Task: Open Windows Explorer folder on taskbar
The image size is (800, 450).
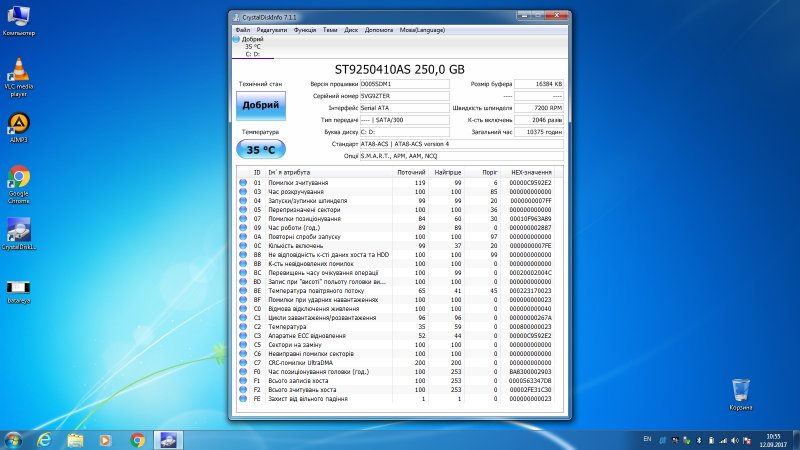Action: pyautogui.click(x=75, y=439)
